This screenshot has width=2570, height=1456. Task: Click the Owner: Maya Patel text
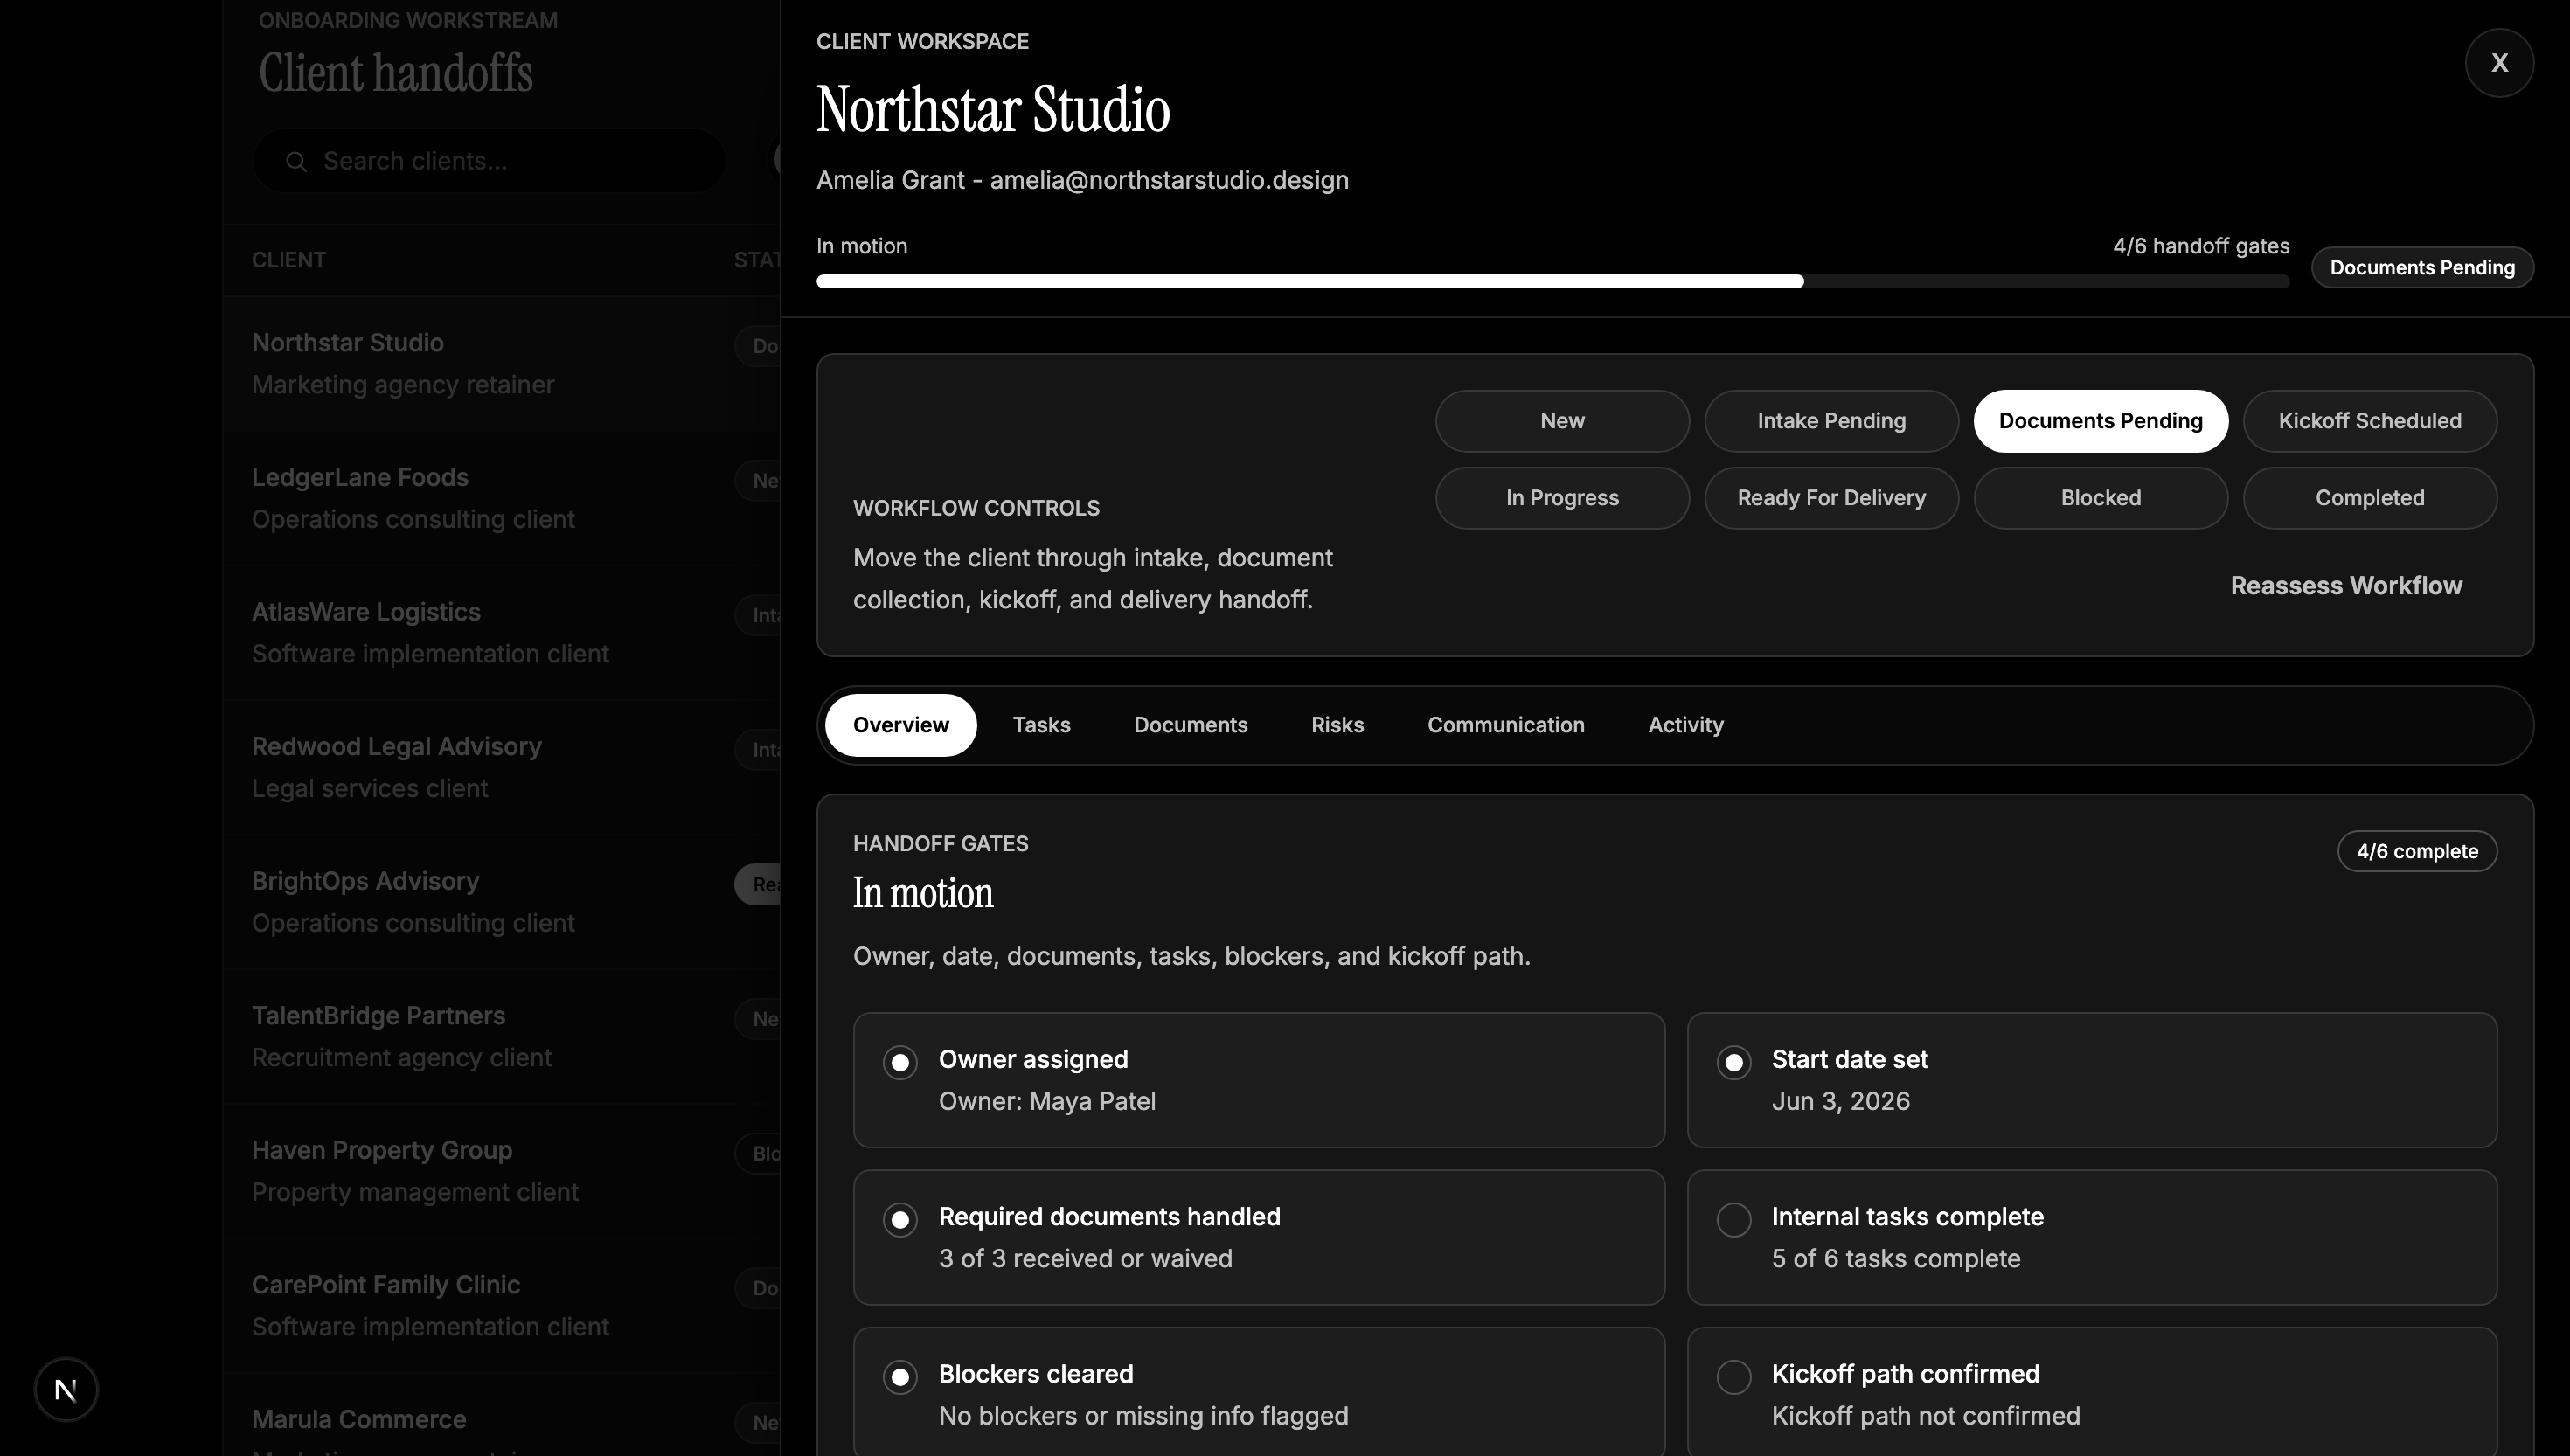[1047, 1101]
